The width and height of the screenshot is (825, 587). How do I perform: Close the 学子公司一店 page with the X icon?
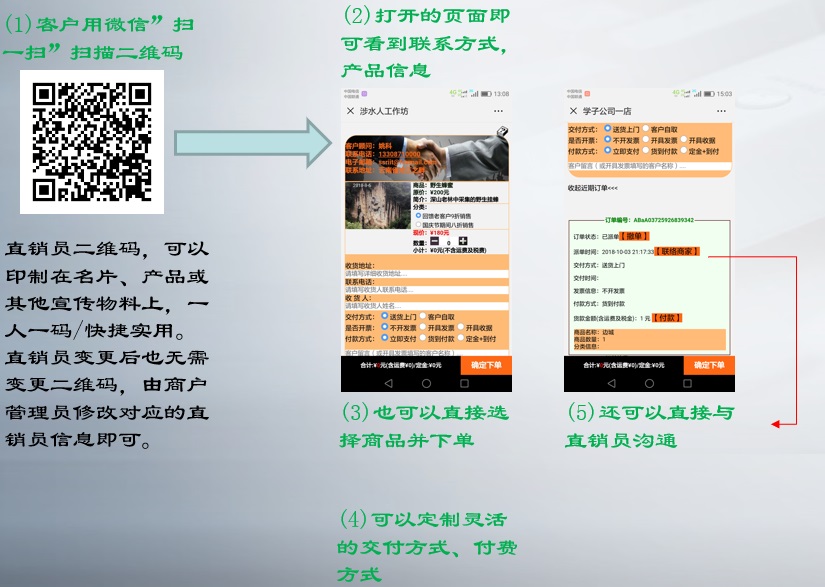[574, 111]
